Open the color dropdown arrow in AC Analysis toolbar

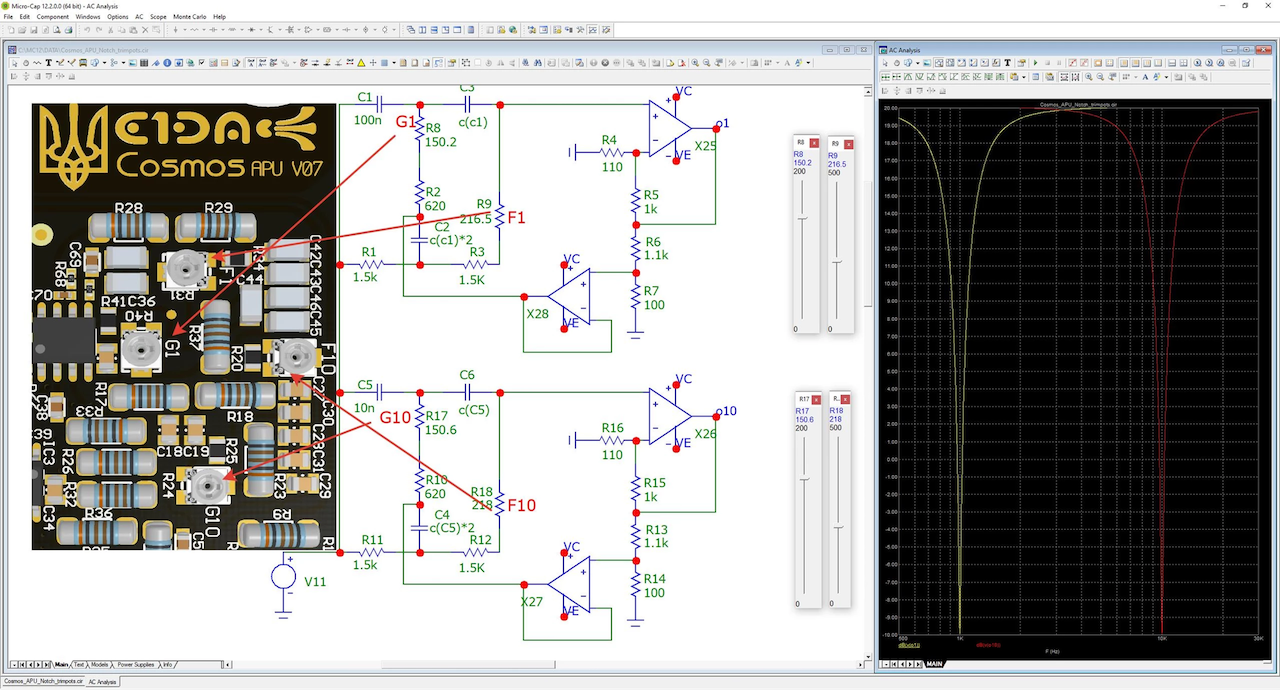pos(1166,77)
